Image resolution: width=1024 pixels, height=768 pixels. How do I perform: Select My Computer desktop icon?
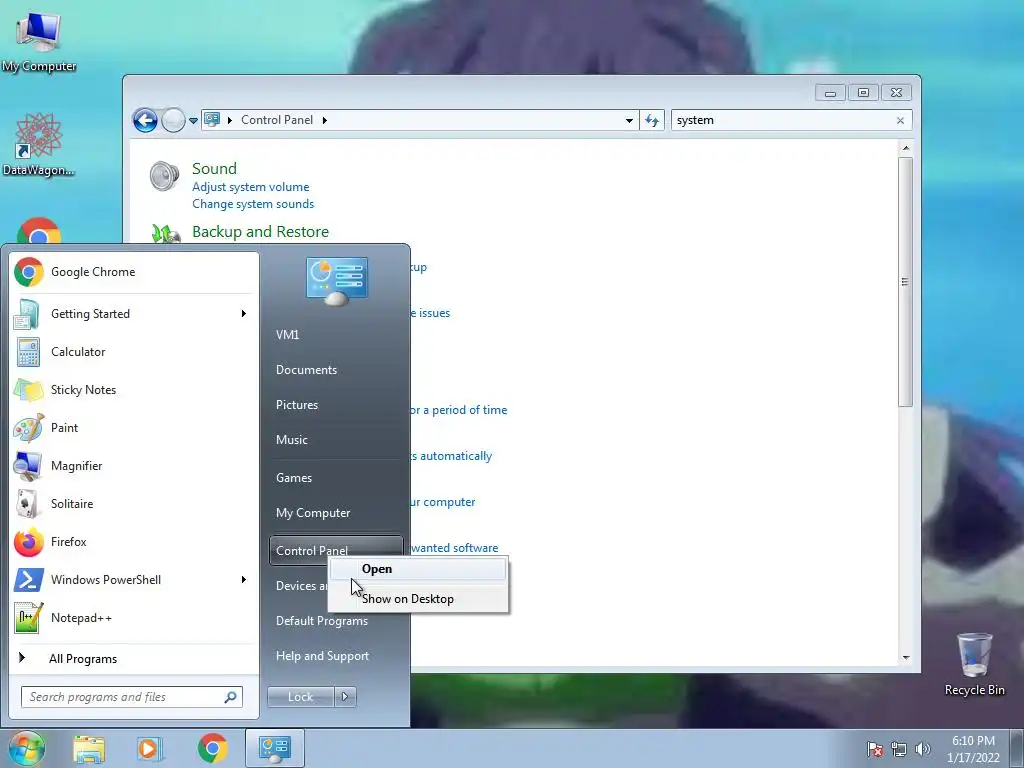click(39, 40)
